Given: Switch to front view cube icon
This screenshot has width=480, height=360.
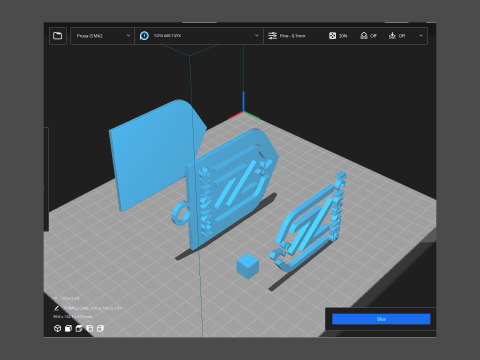Looking at the screenshot, I should tap(68, 329).
